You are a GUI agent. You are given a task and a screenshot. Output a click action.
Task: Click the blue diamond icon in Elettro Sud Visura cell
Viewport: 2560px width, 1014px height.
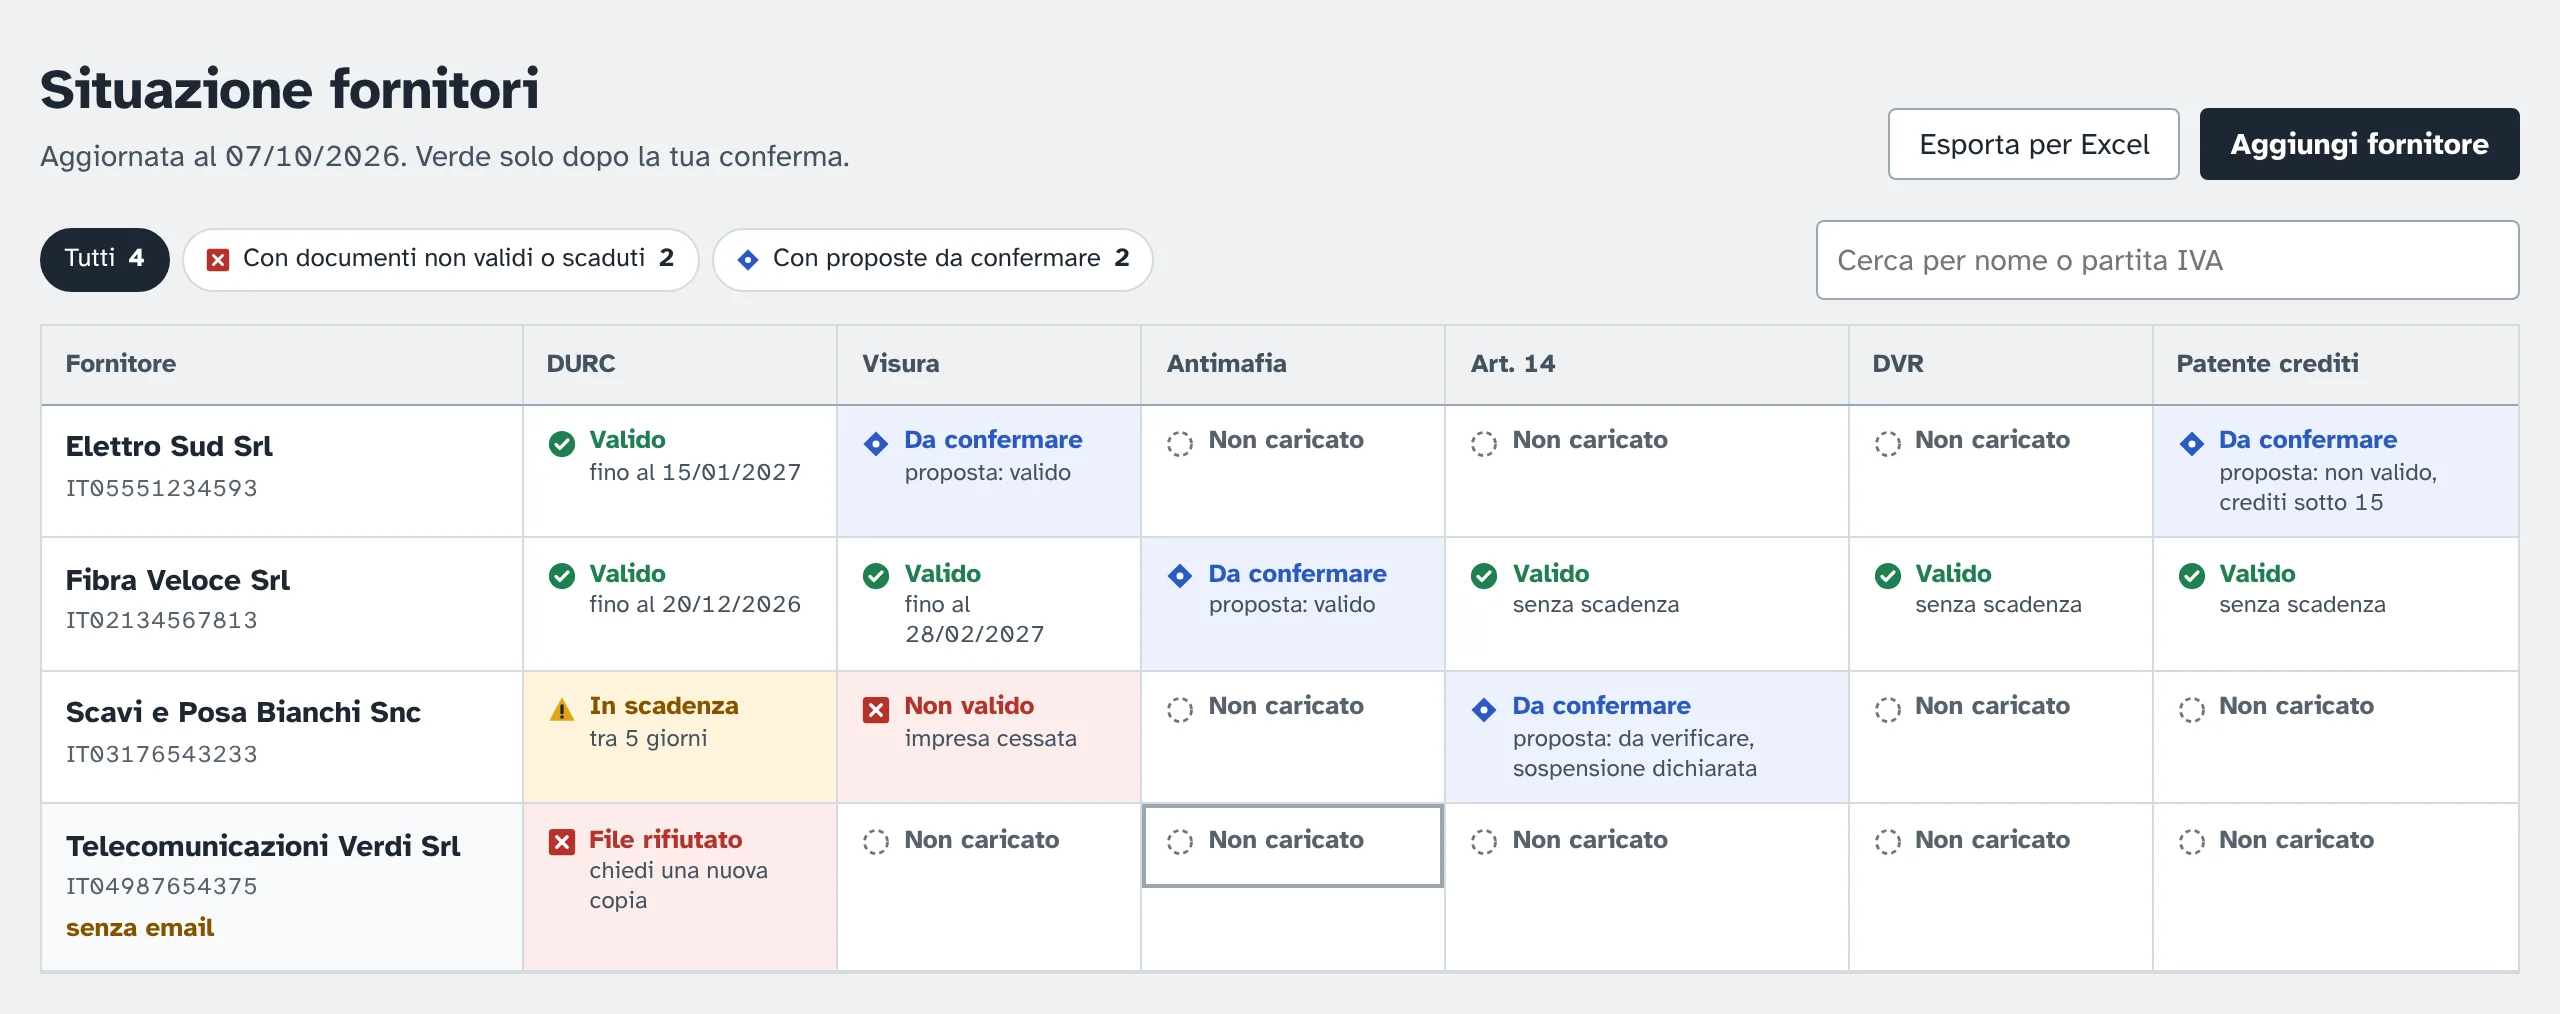(x=876, y=443)
